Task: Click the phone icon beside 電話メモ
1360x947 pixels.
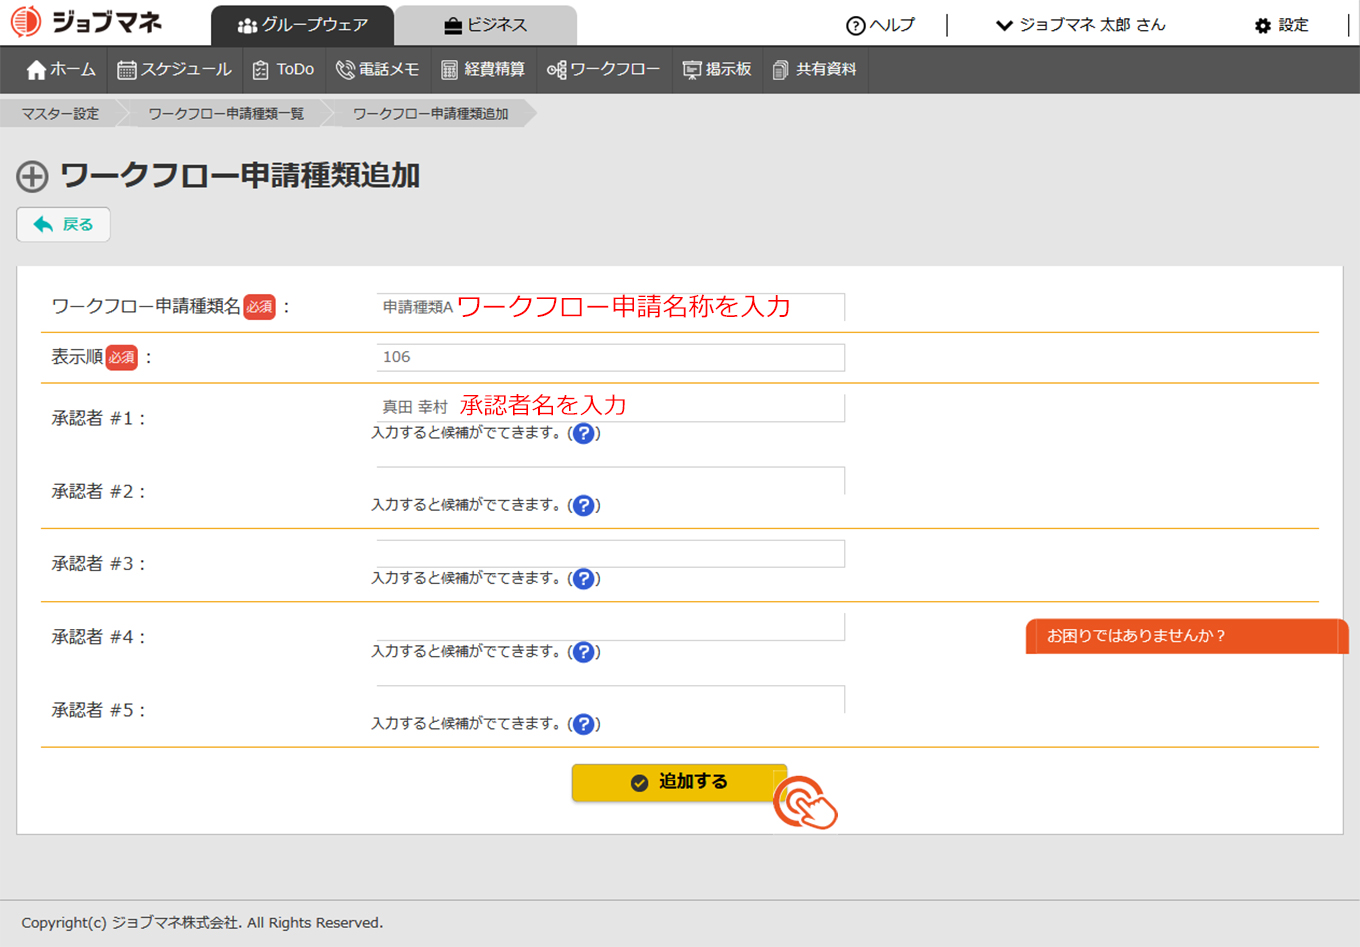Action: (345, 70)
